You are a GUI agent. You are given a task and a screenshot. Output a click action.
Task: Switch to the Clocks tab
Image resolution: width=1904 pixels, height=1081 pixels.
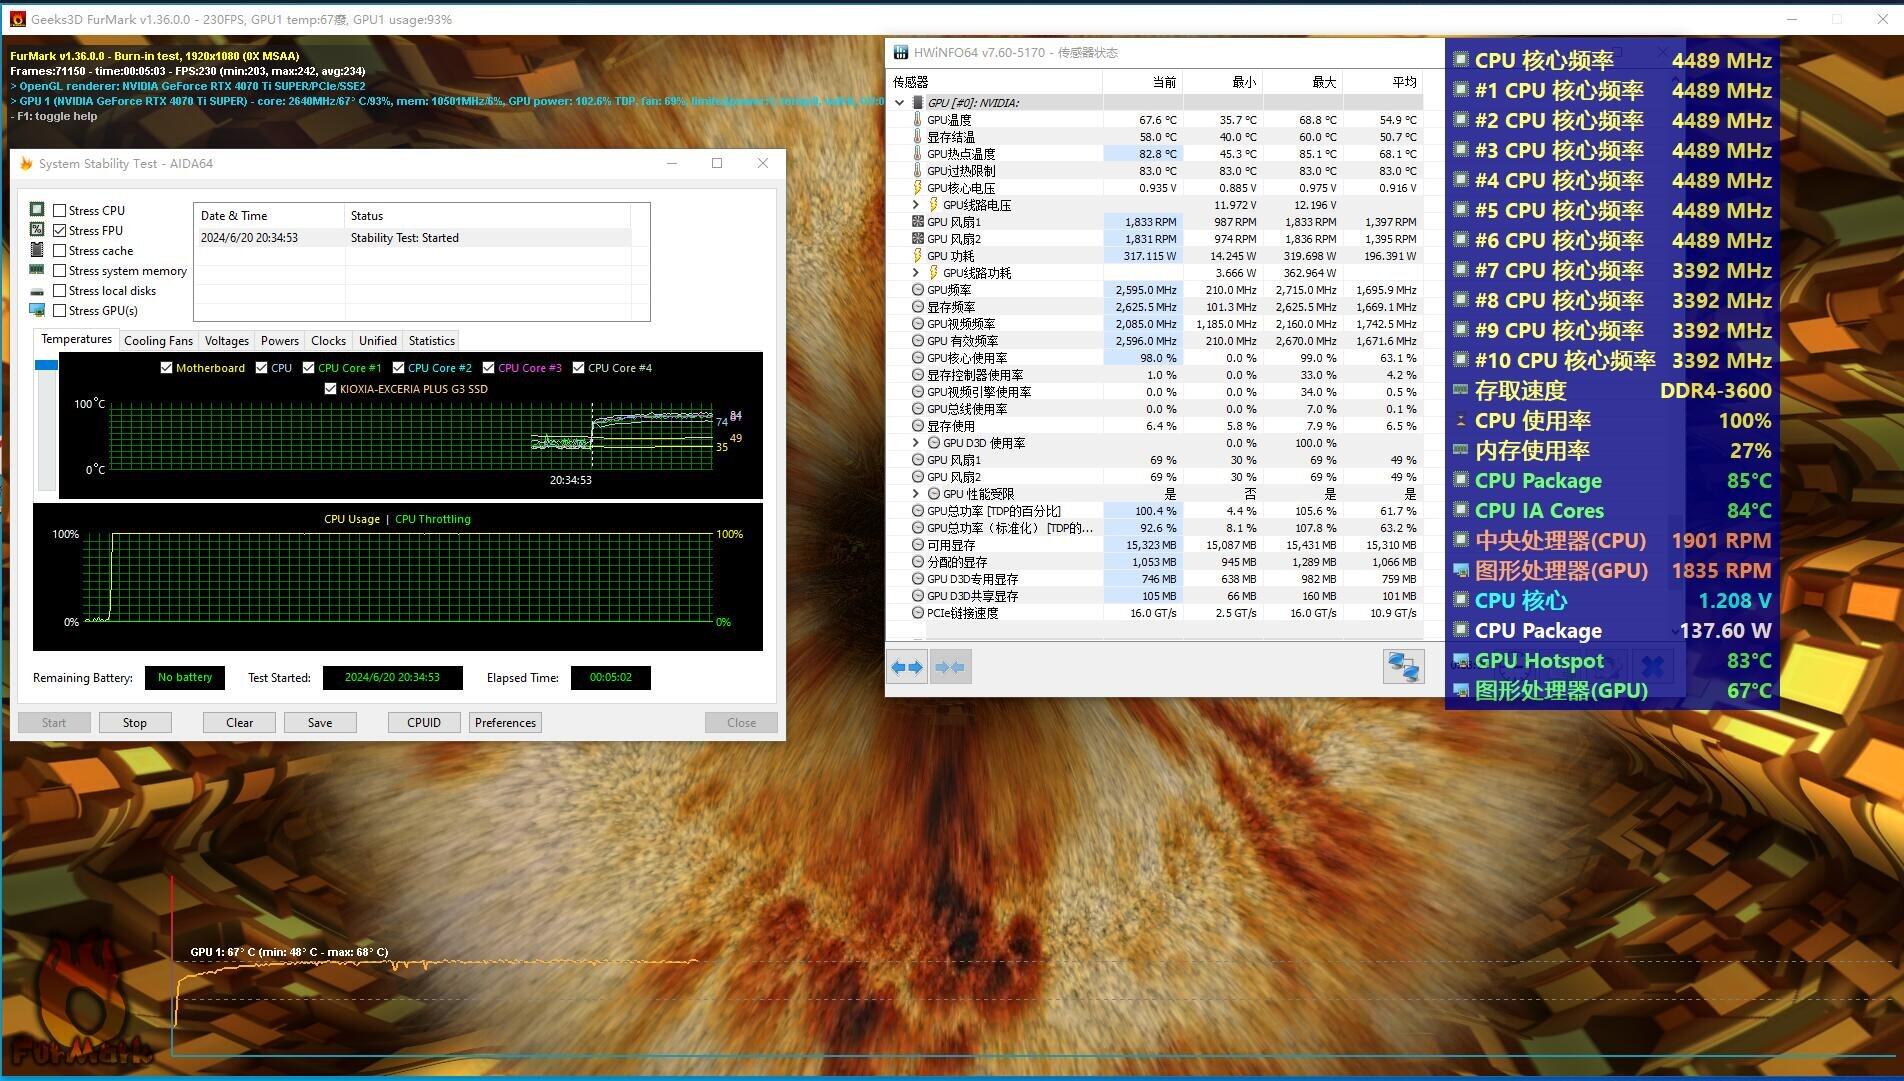tap(328, 341)
